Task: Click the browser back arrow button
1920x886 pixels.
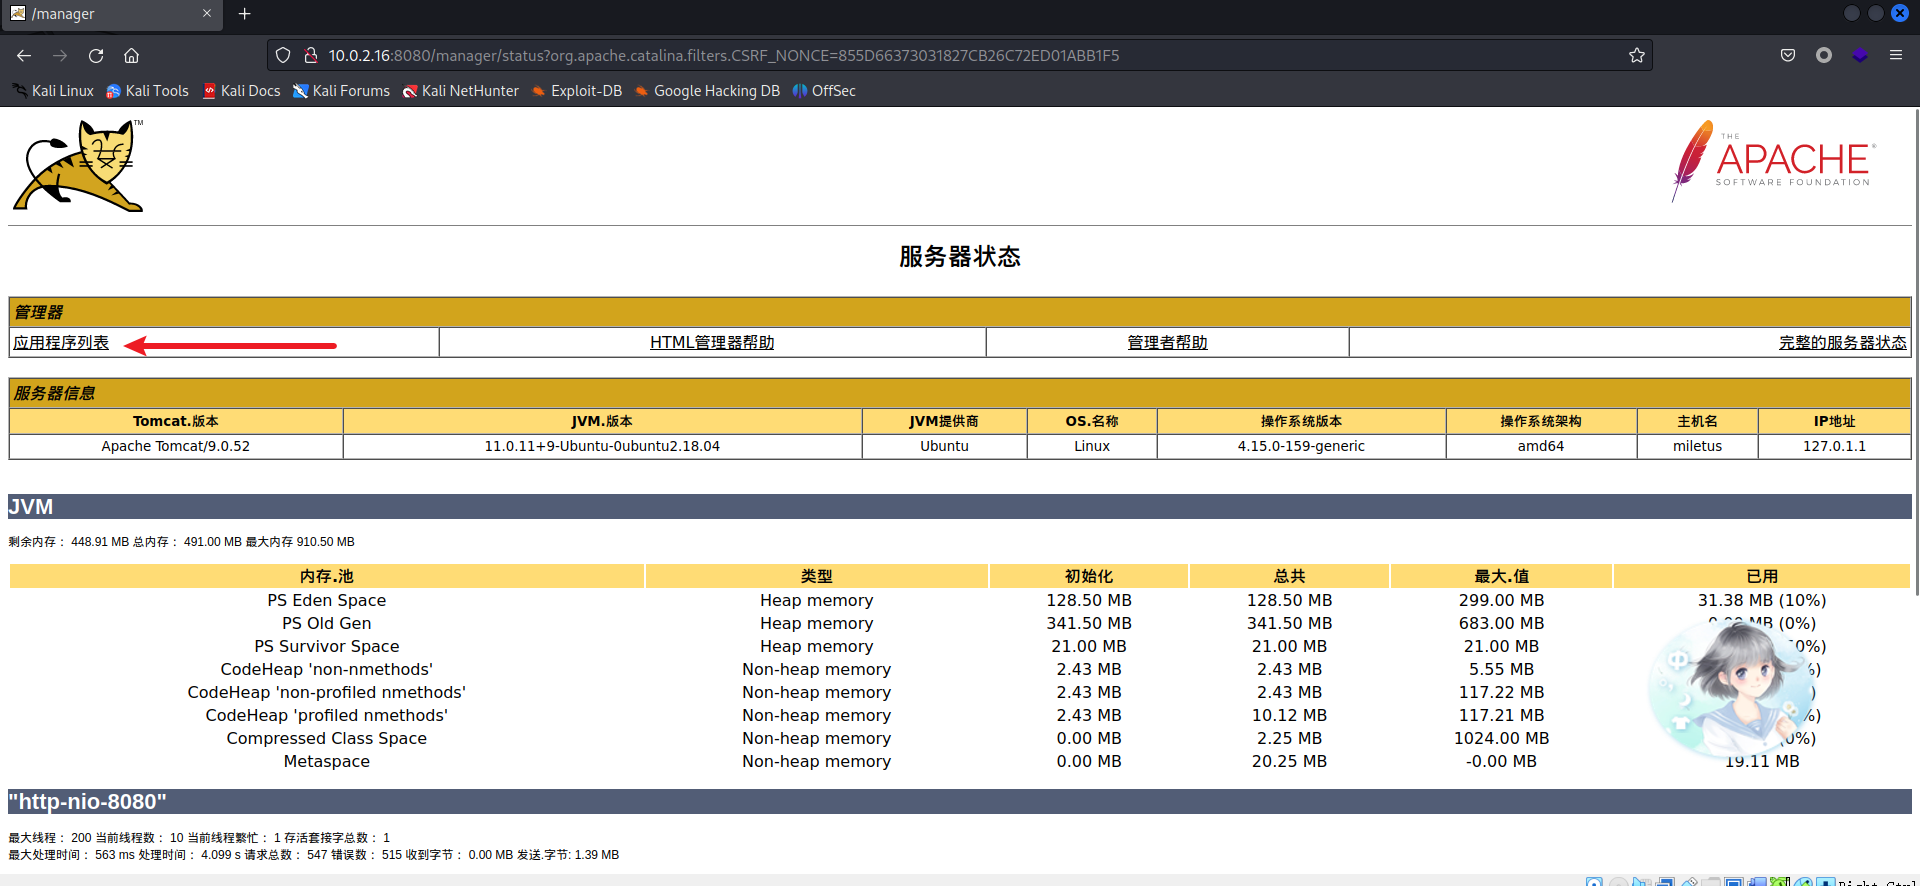Action: pos(24,56)
